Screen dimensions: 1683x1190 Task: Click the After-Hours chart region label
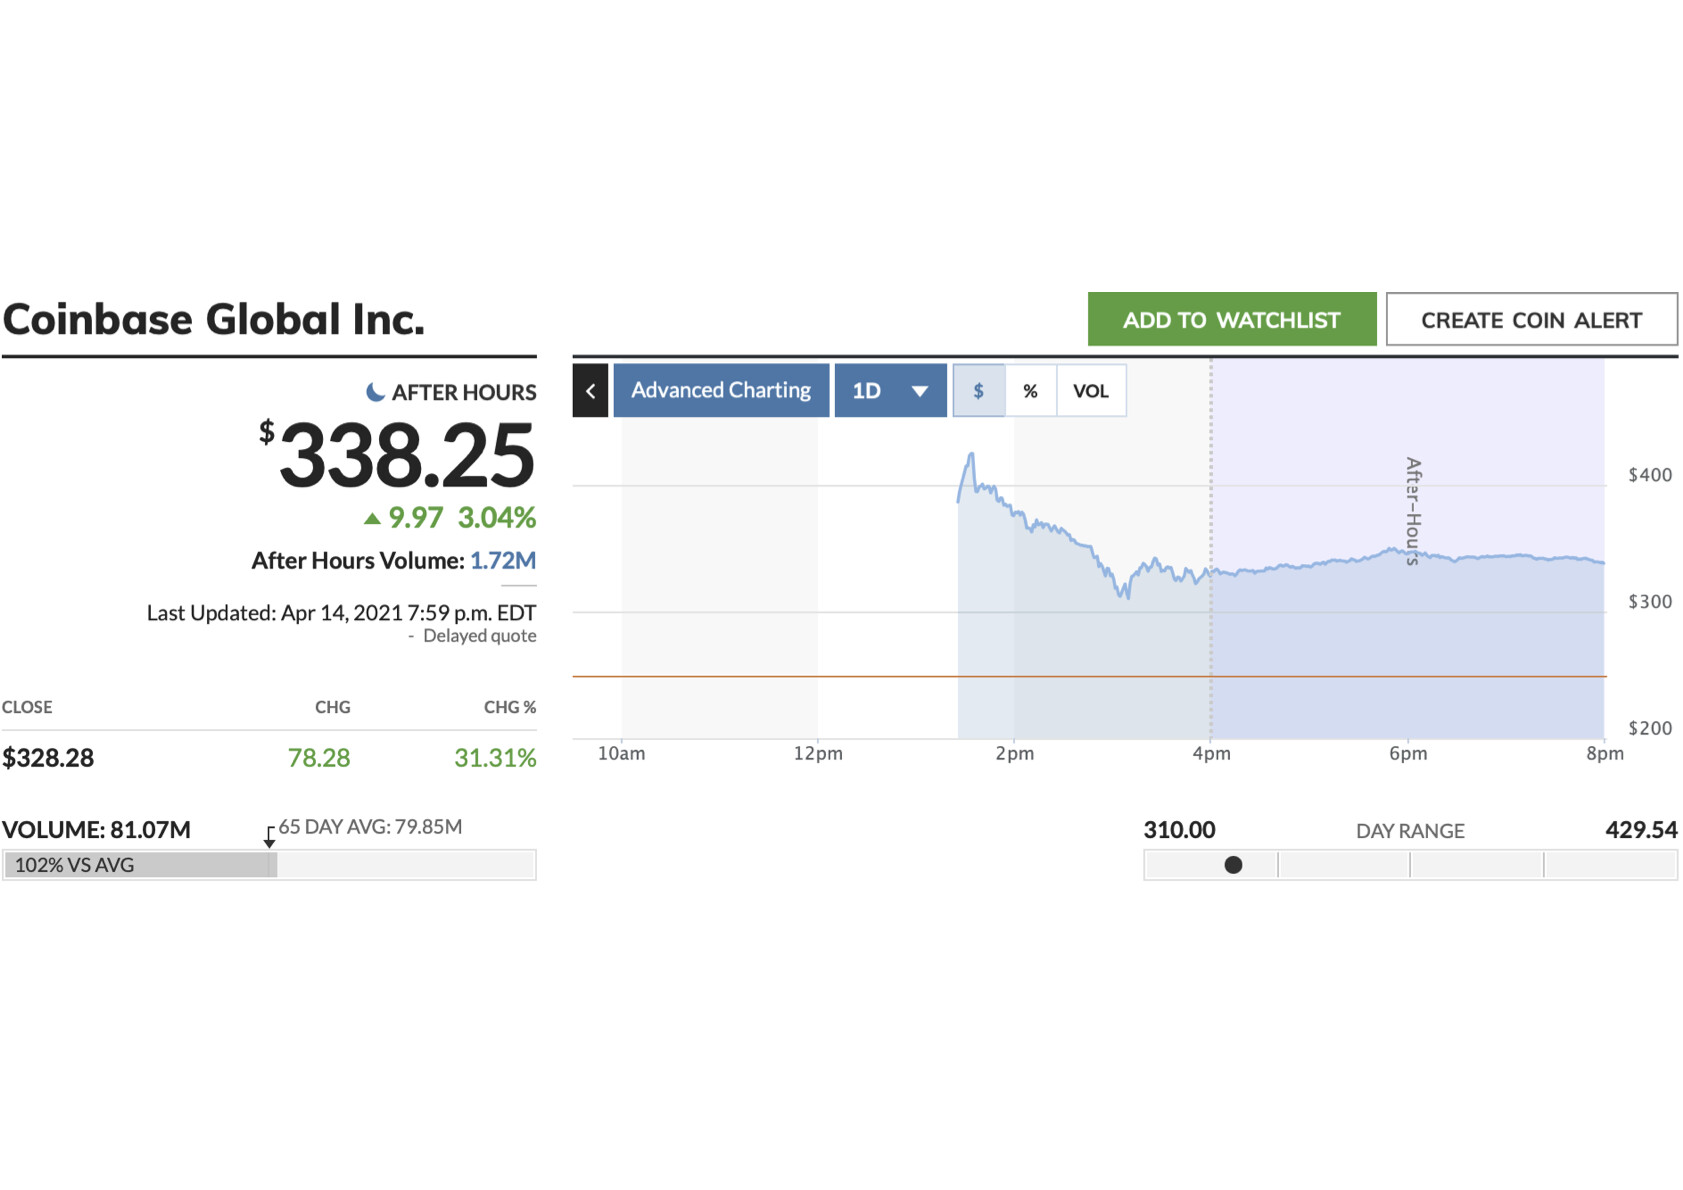coord(1413,511)
